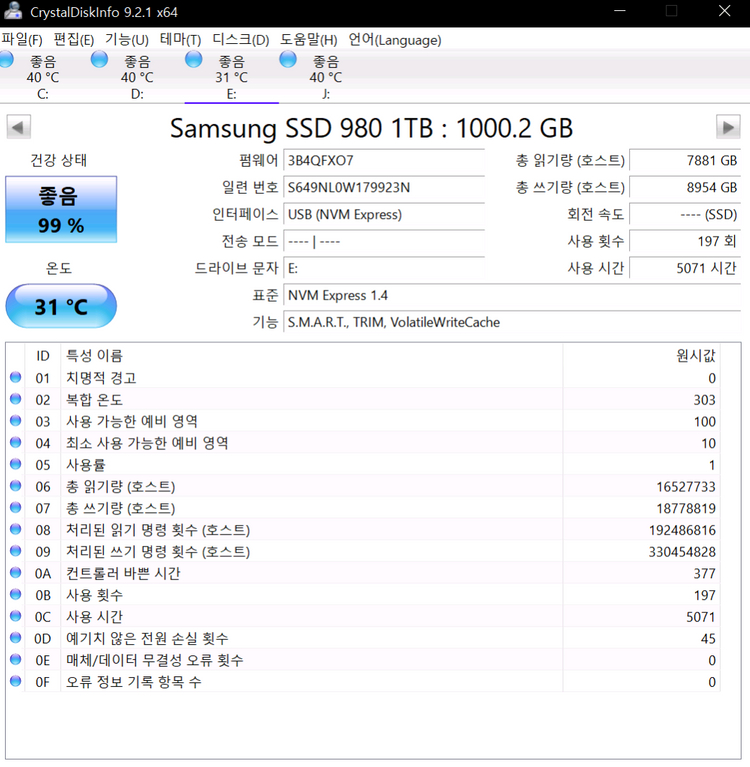Select the 오류 정보 기록 항목 수 row
The height and width of the screenshot is (767, 750).
[363, 682]
